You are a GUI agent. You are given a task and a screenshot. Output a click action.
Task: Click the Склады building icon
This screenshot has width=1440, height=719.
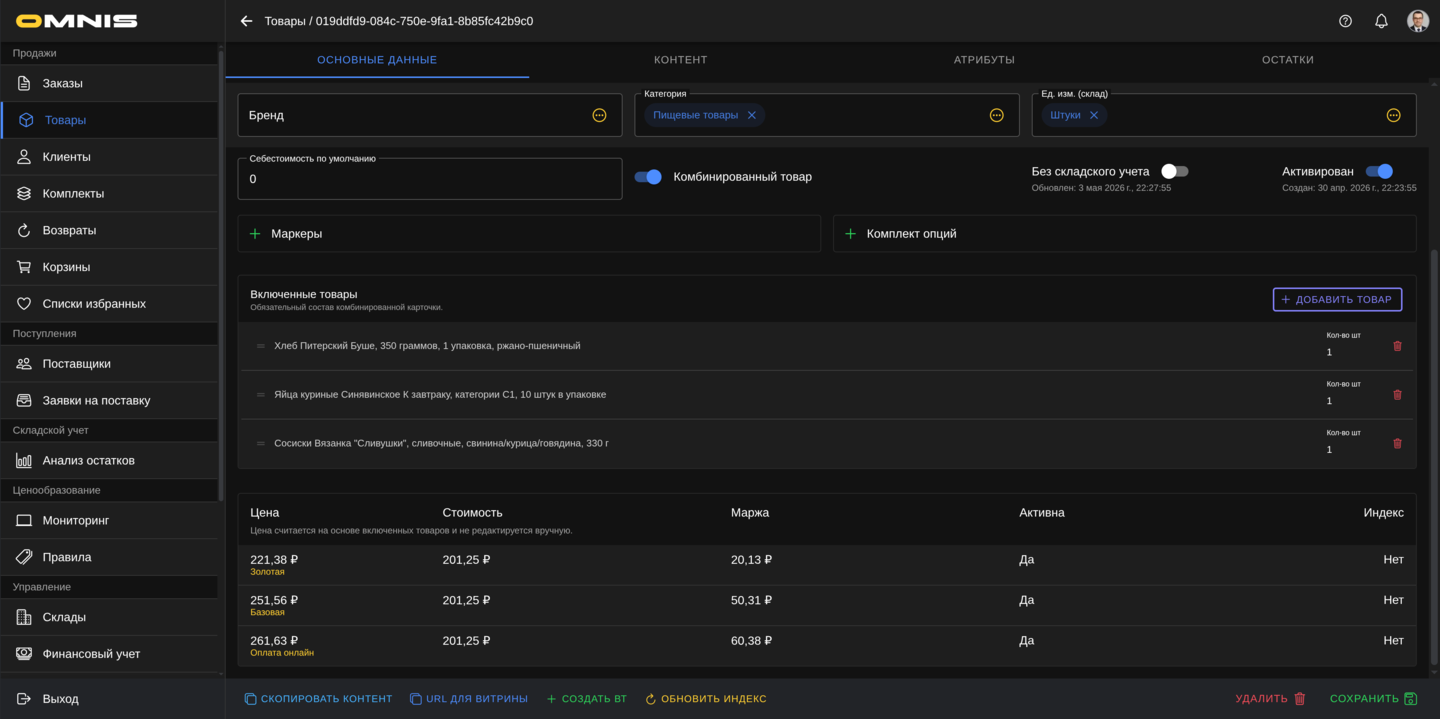pyautogui.click(x=24, y=617)
